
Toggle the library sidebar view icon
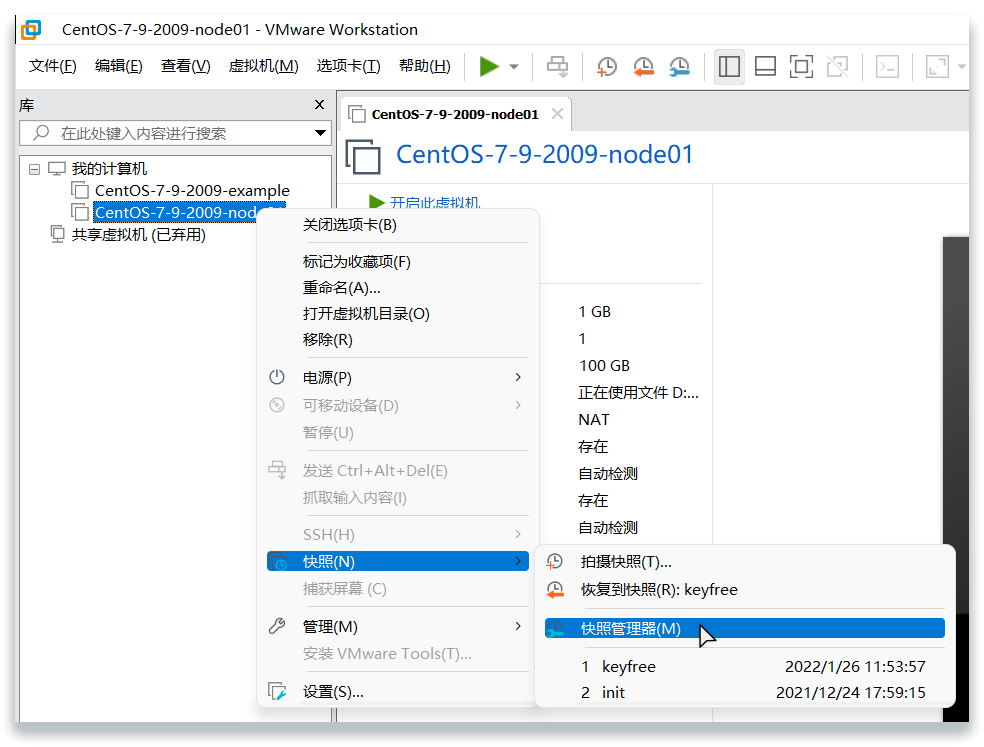click(x=729, y=66)
